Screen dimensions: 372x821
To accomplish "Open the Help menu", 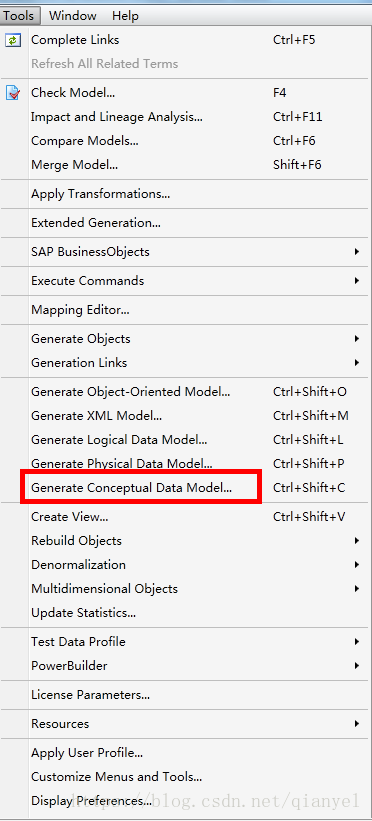I will click(125, 16).
